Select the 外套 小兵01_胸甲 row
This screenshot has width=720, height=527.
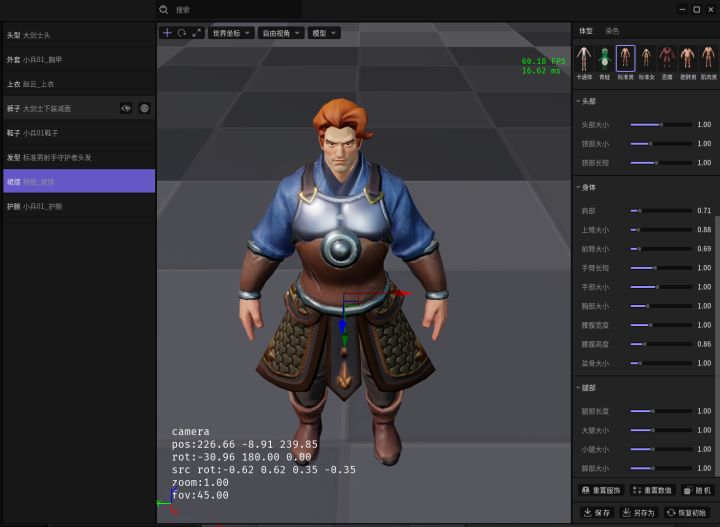(79, 60)
